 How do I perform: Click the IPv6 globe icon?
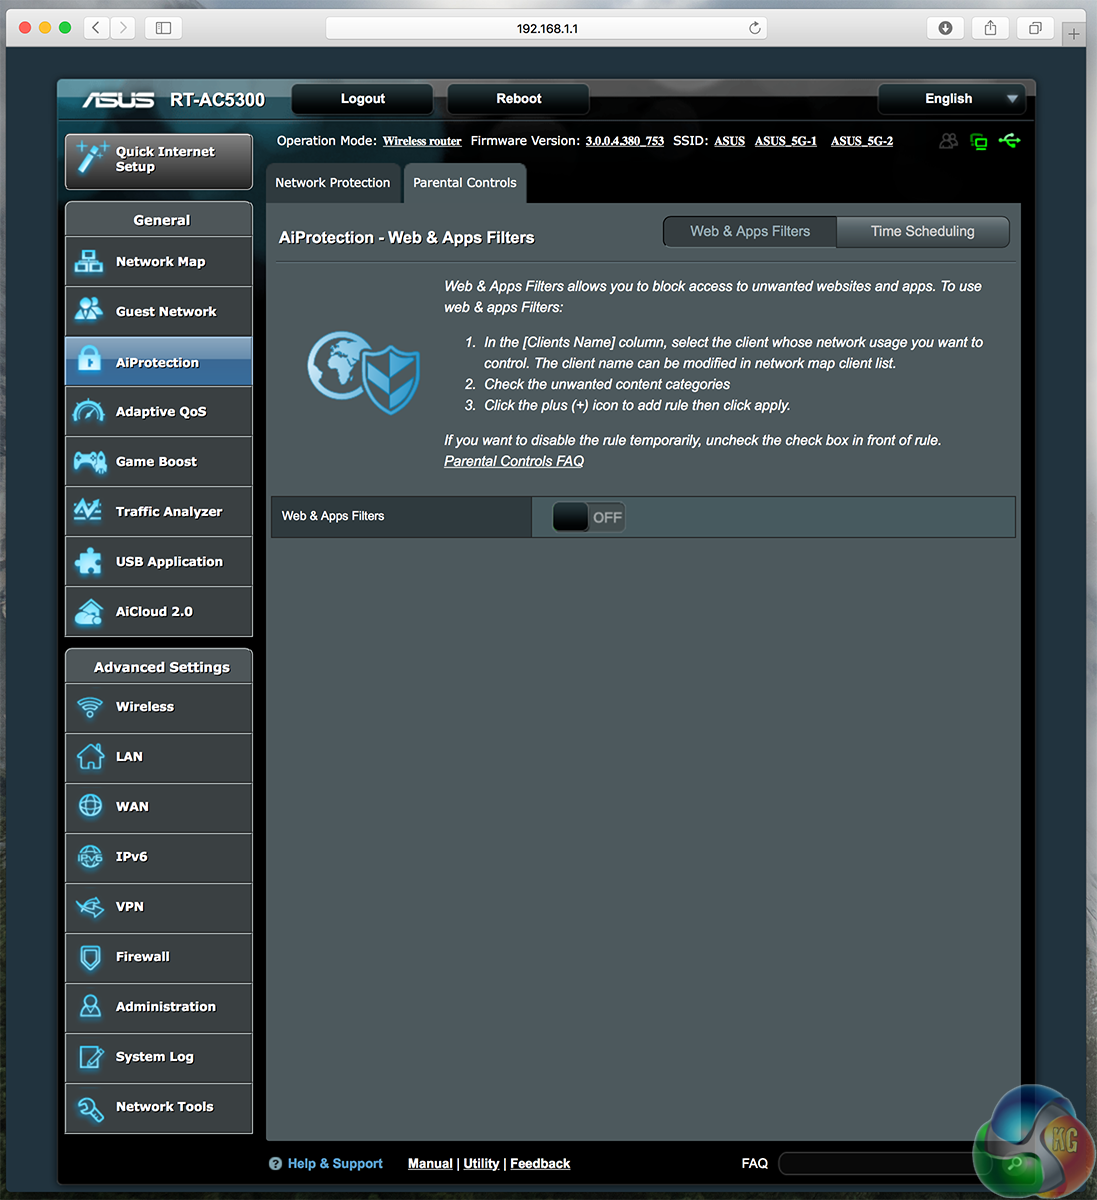point(90,856)
